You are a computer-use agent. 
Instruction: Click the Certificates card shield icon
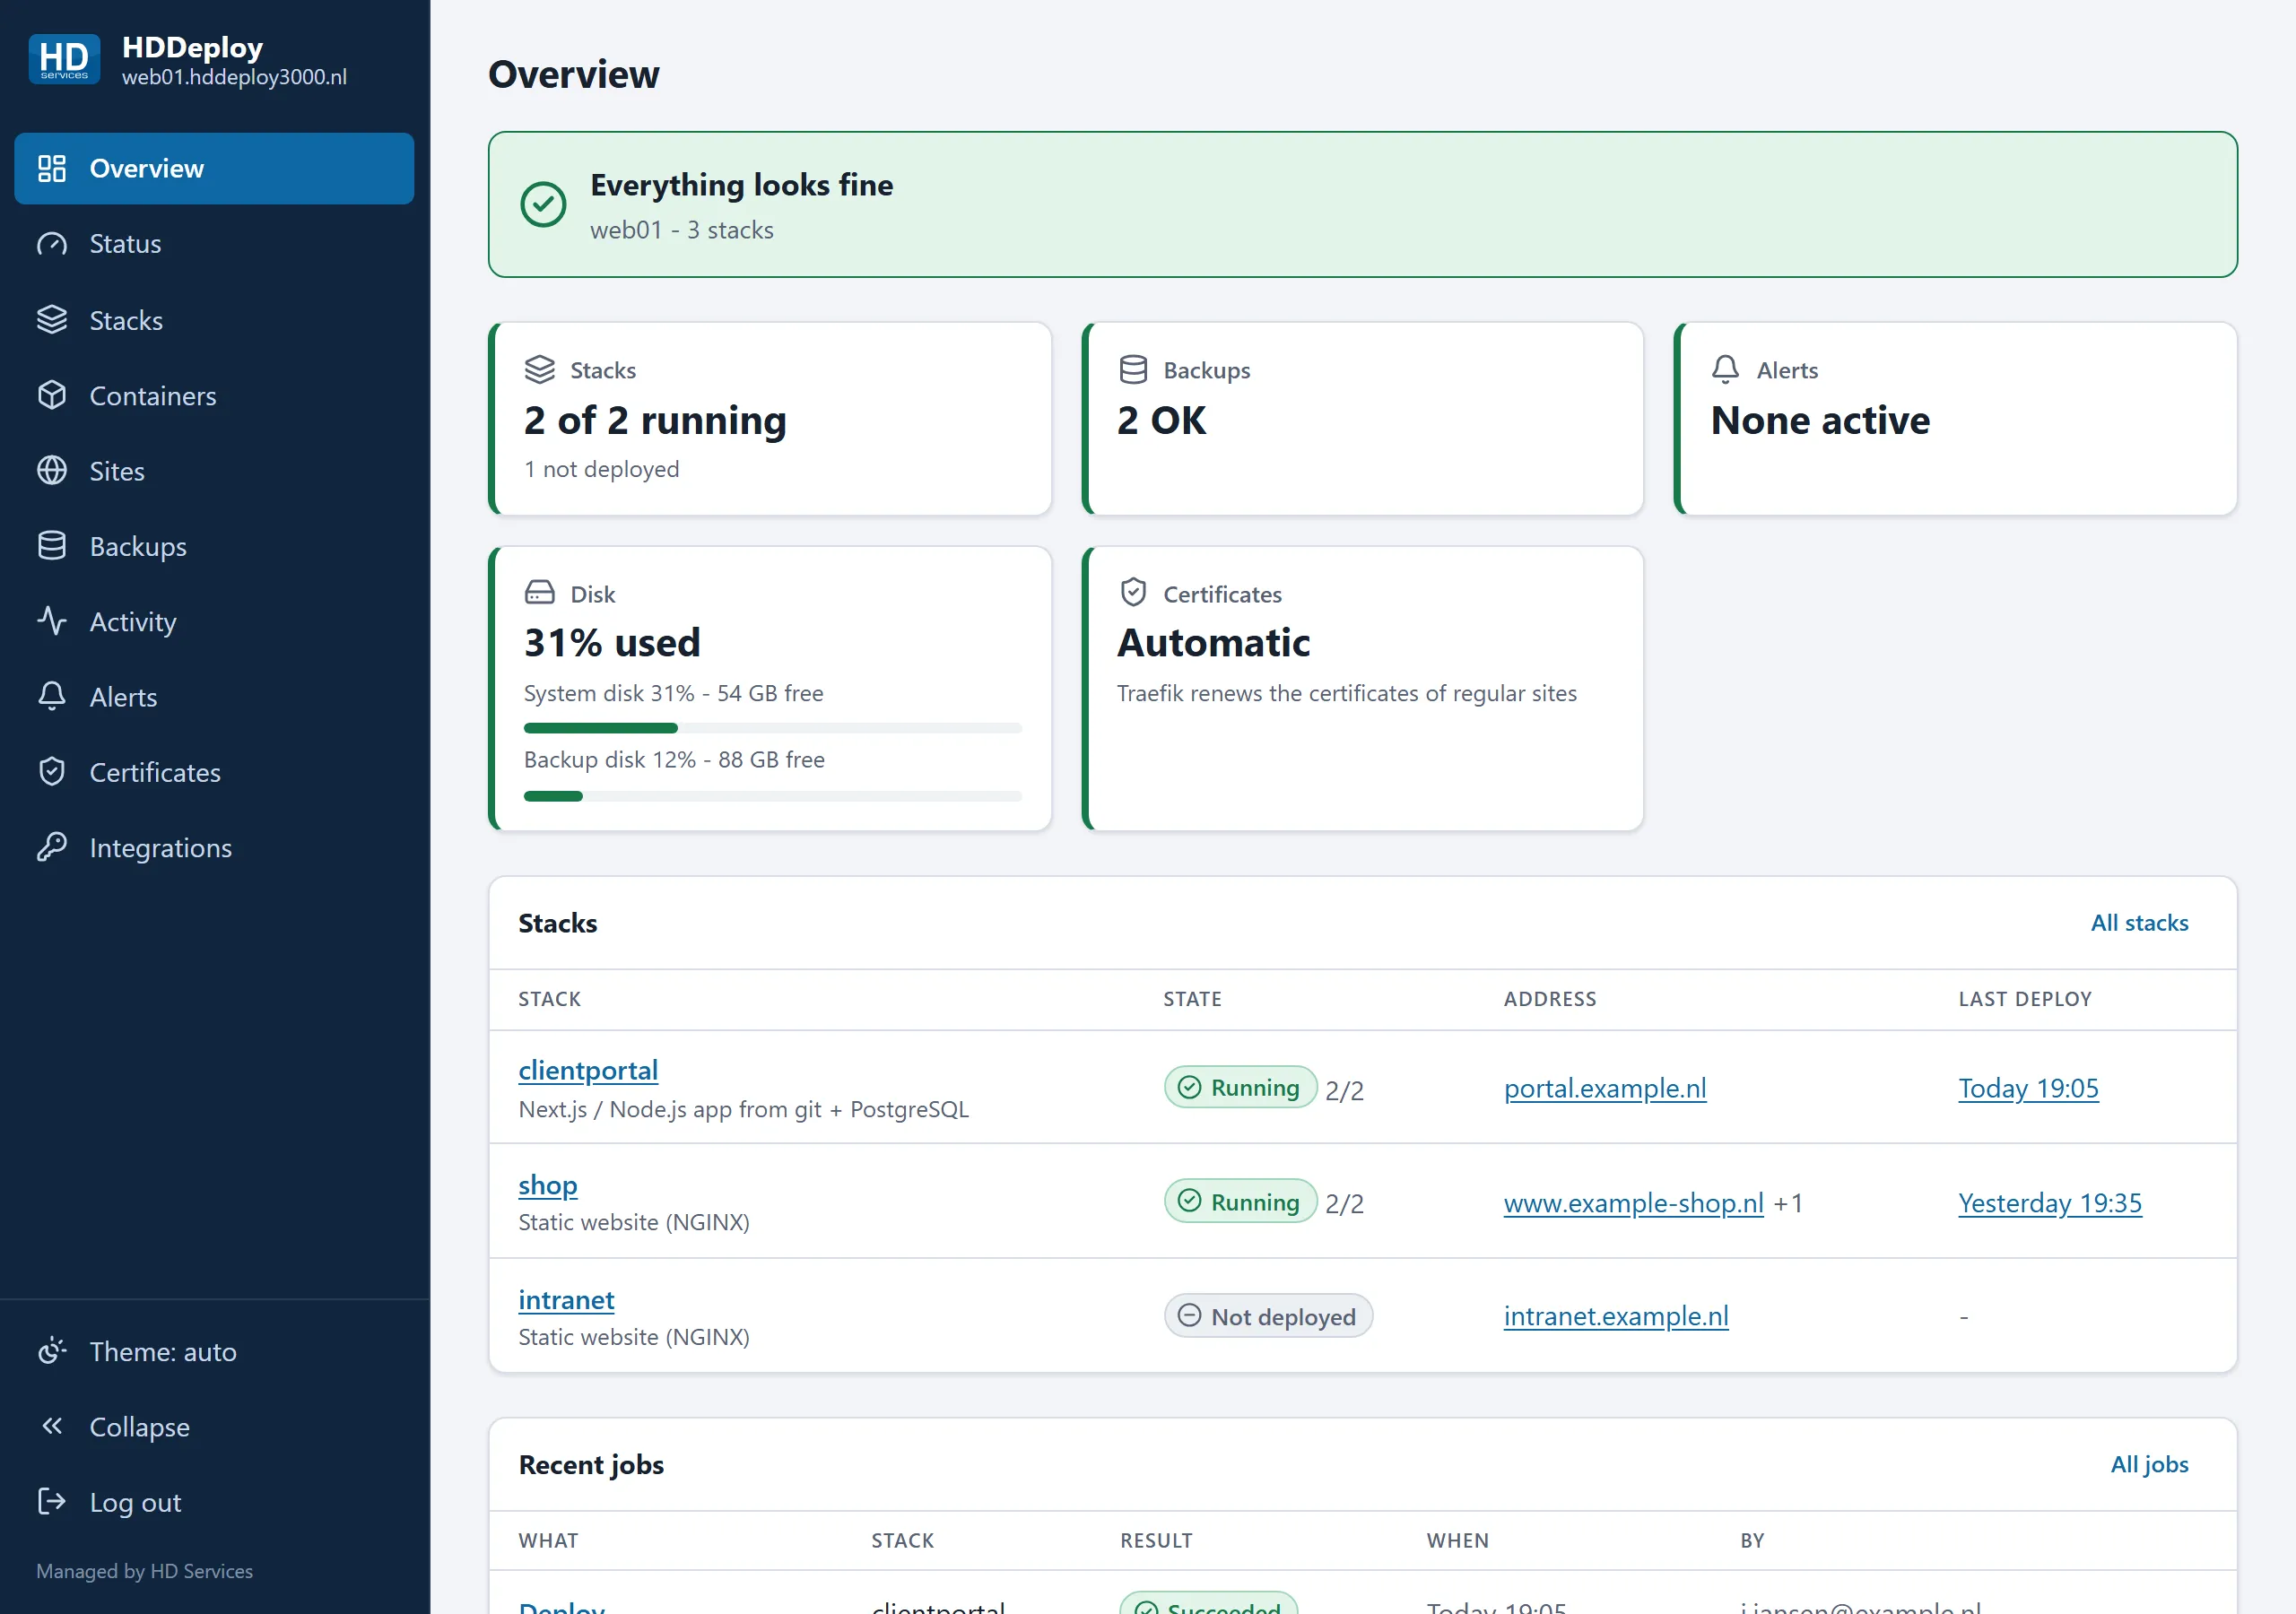pos(1133,593)
